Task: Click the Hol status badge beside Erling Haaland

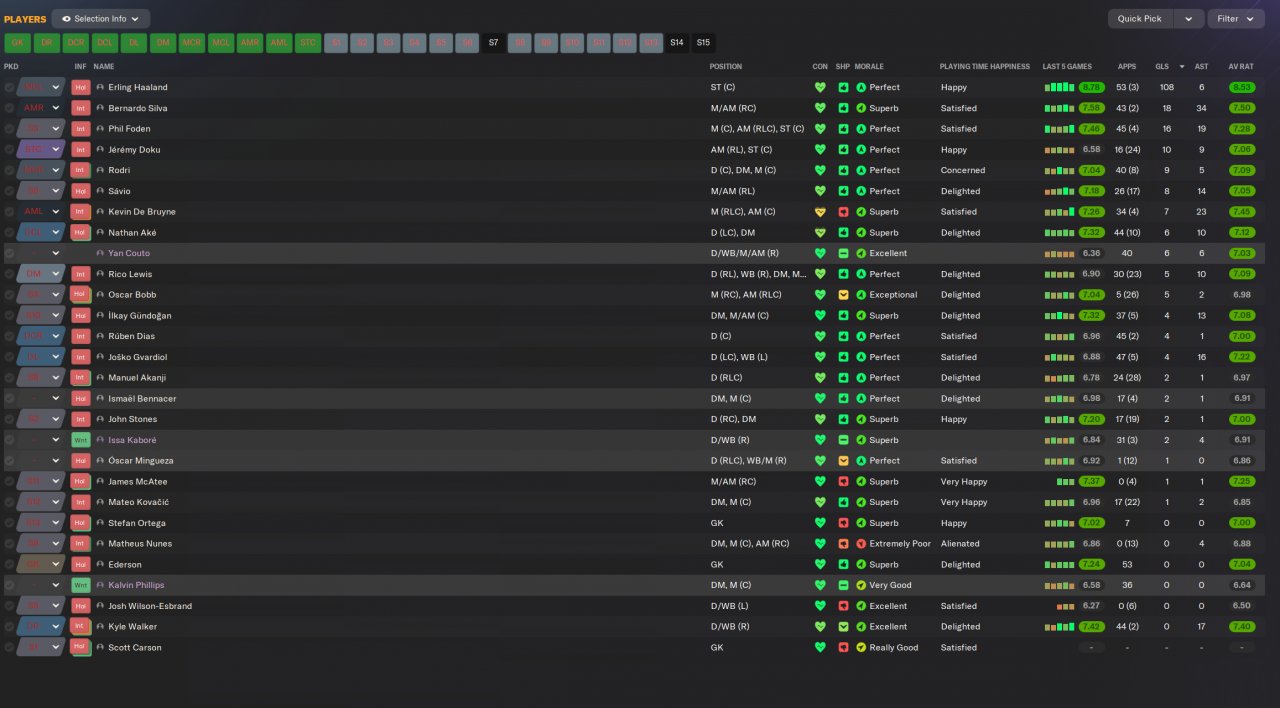Action: 80,87
